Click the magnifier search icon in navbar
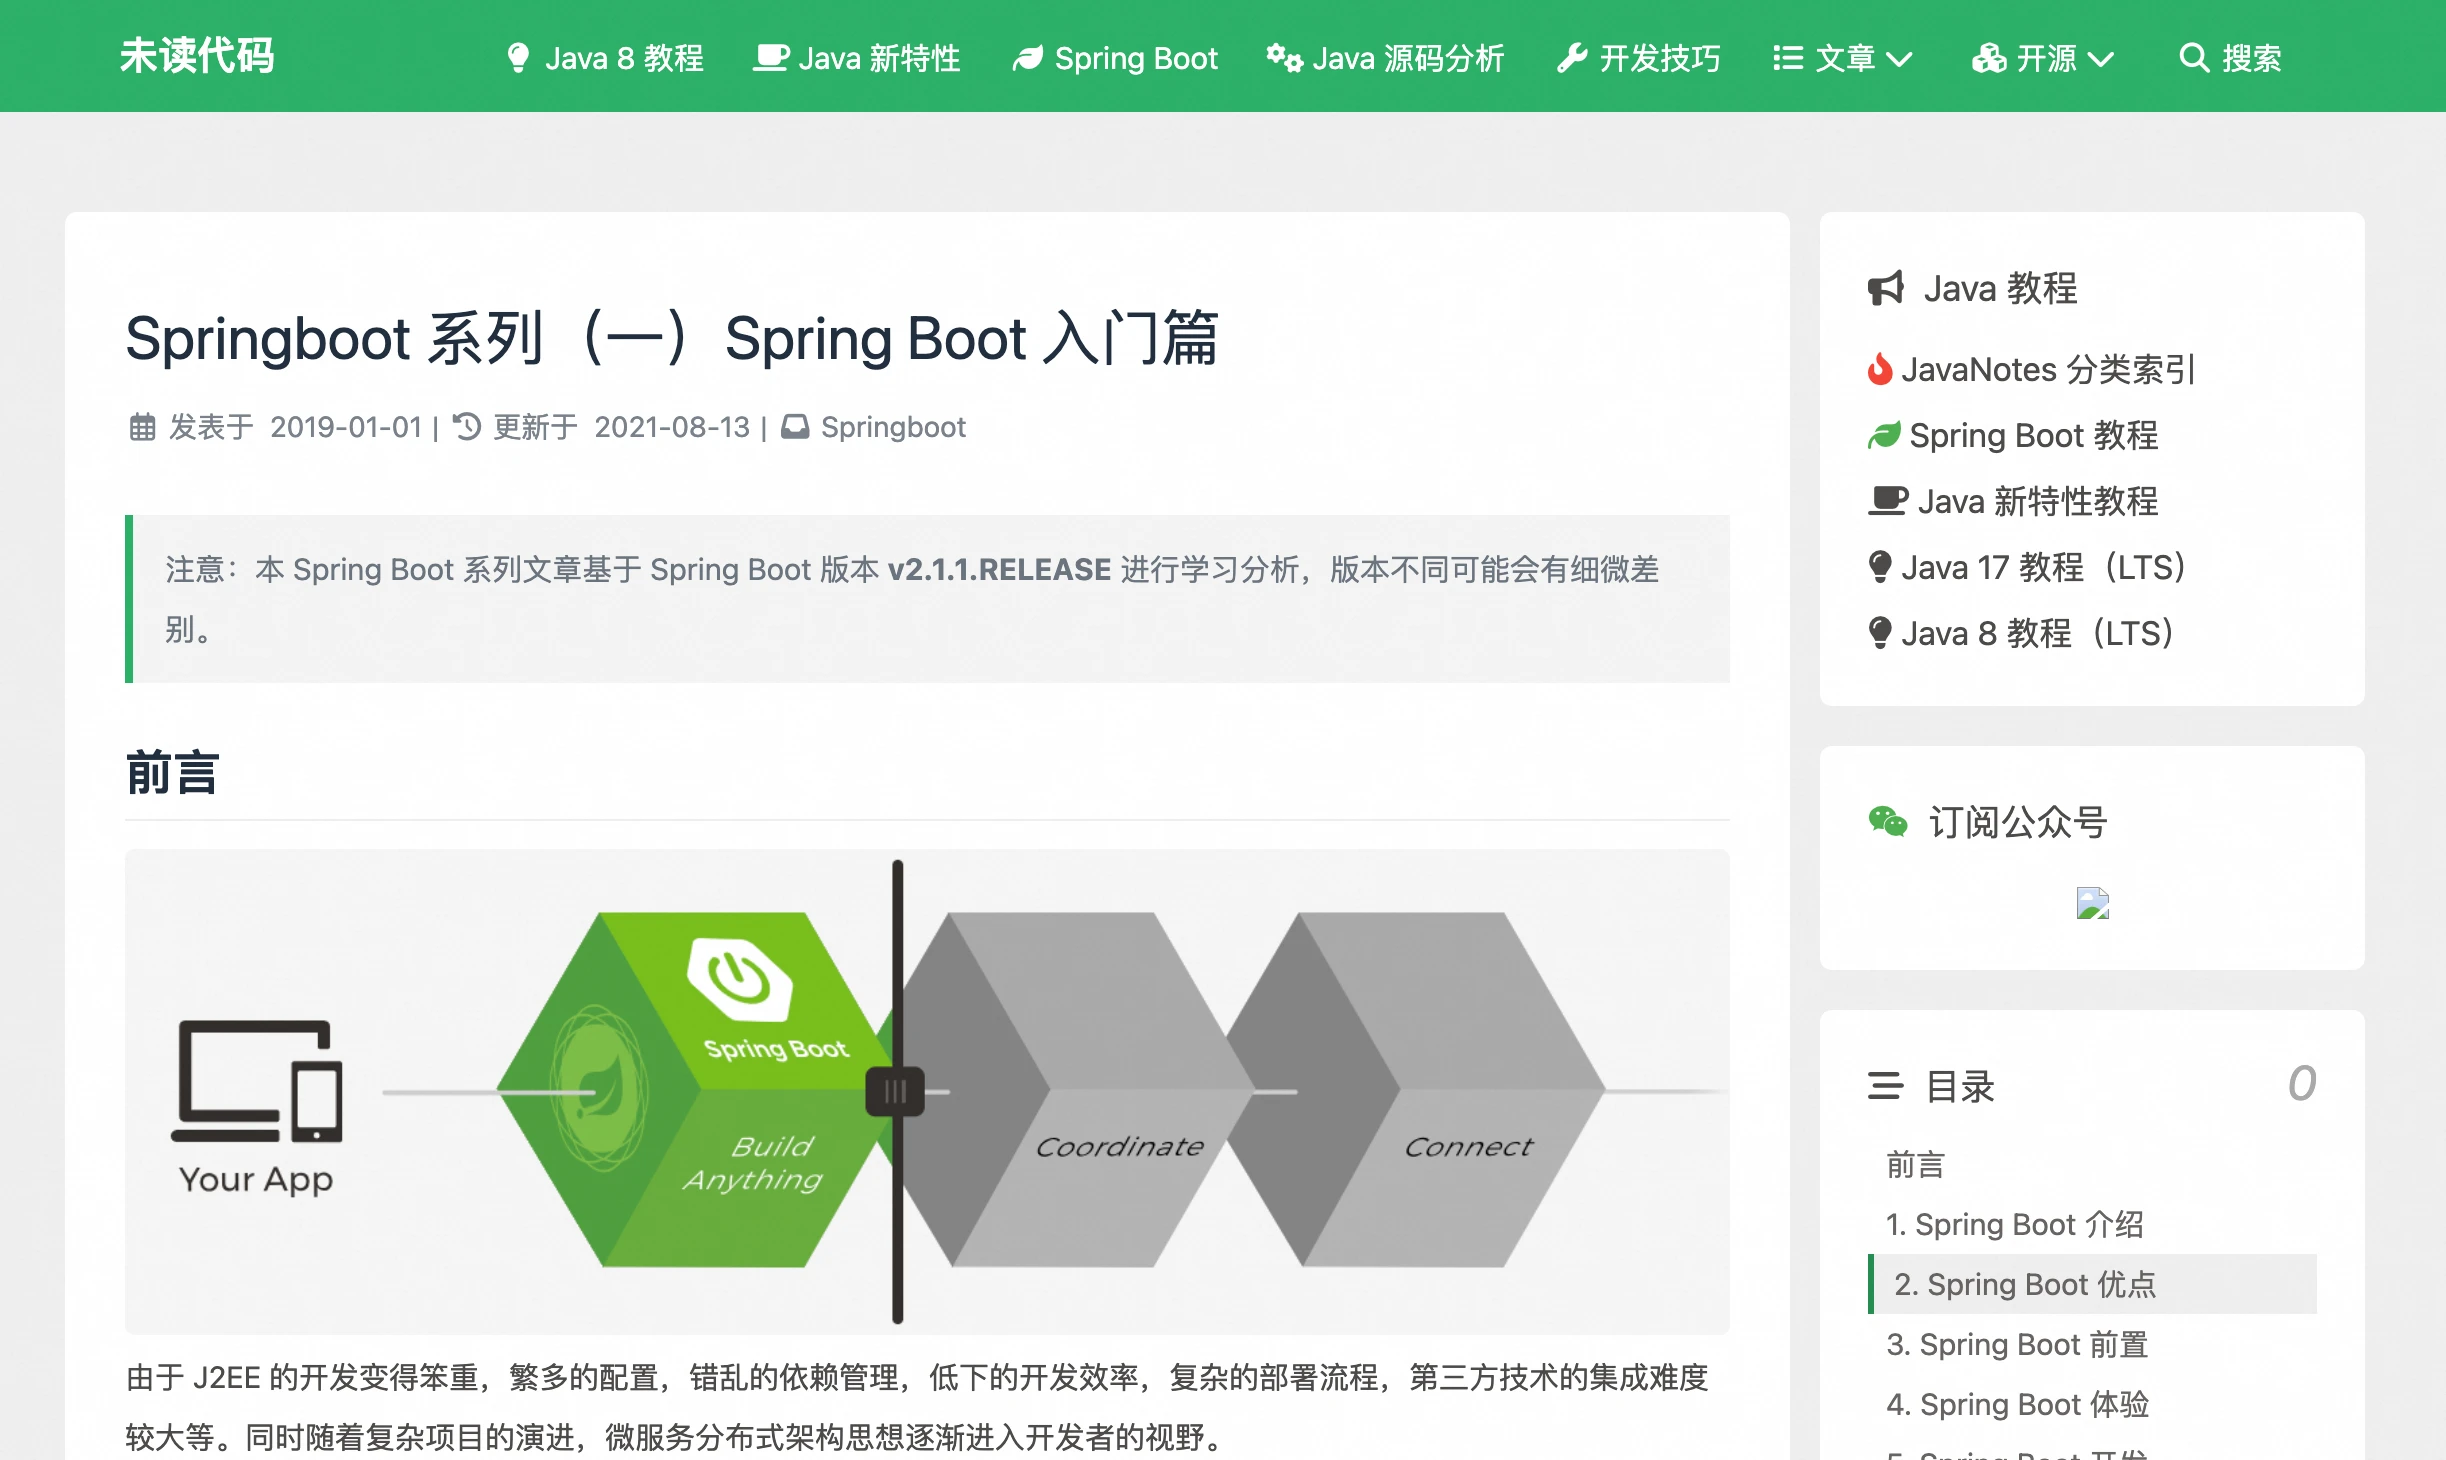The image size is (2446, 1460). 2194,58
